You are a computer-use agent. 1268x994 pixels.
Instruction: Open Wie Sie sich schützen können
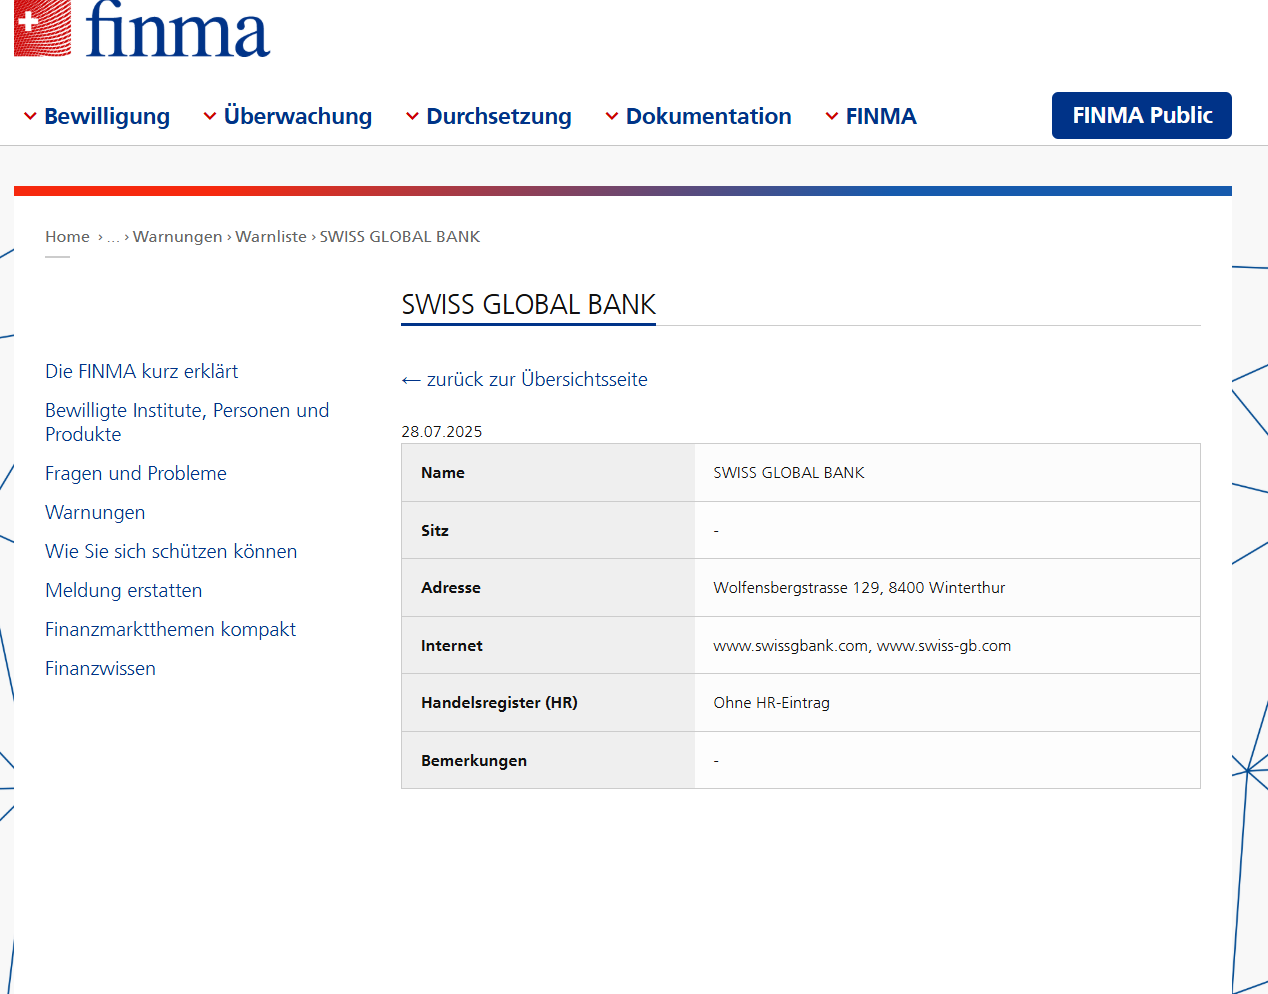tap(171, 551)
